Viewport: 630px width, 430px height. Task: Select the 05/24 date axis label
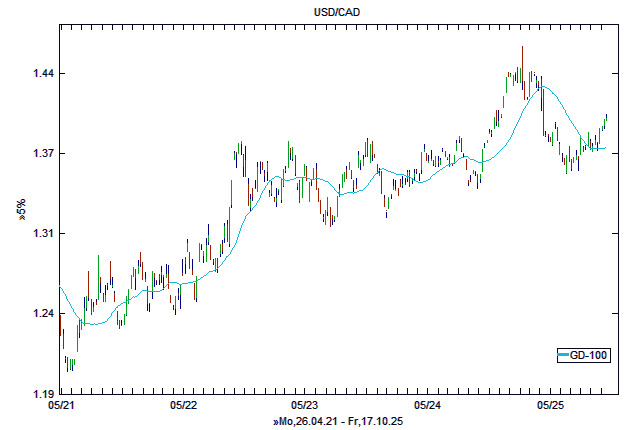(x=427, y=406)
